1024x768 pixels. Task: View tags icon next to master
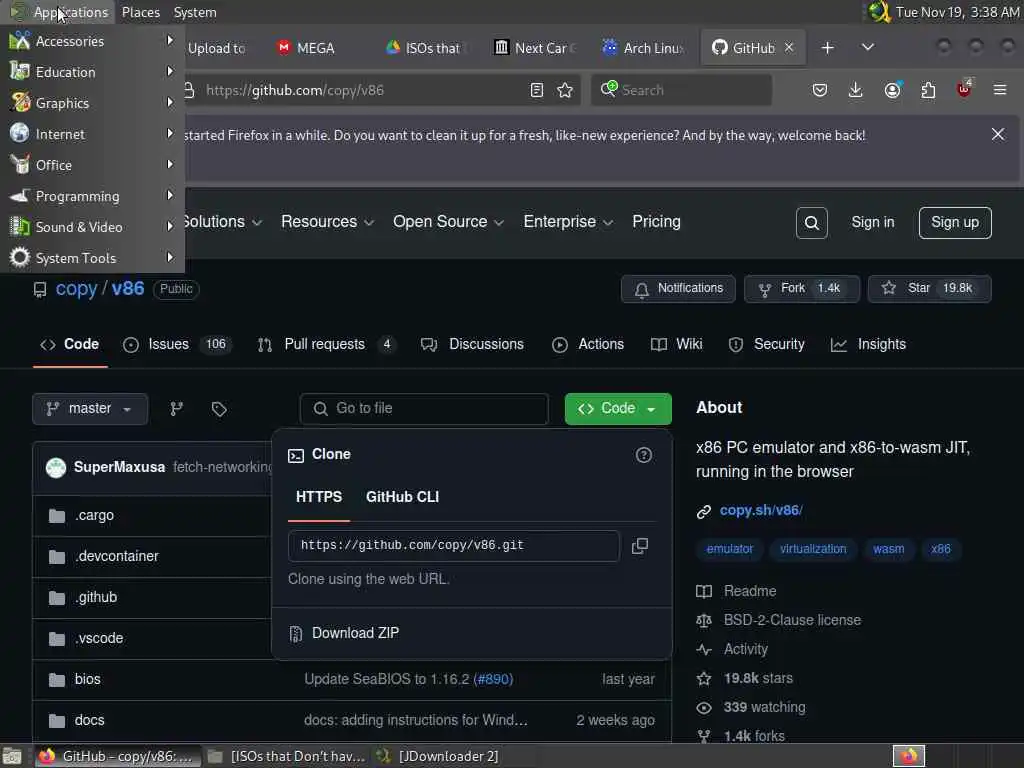point(219,409)
